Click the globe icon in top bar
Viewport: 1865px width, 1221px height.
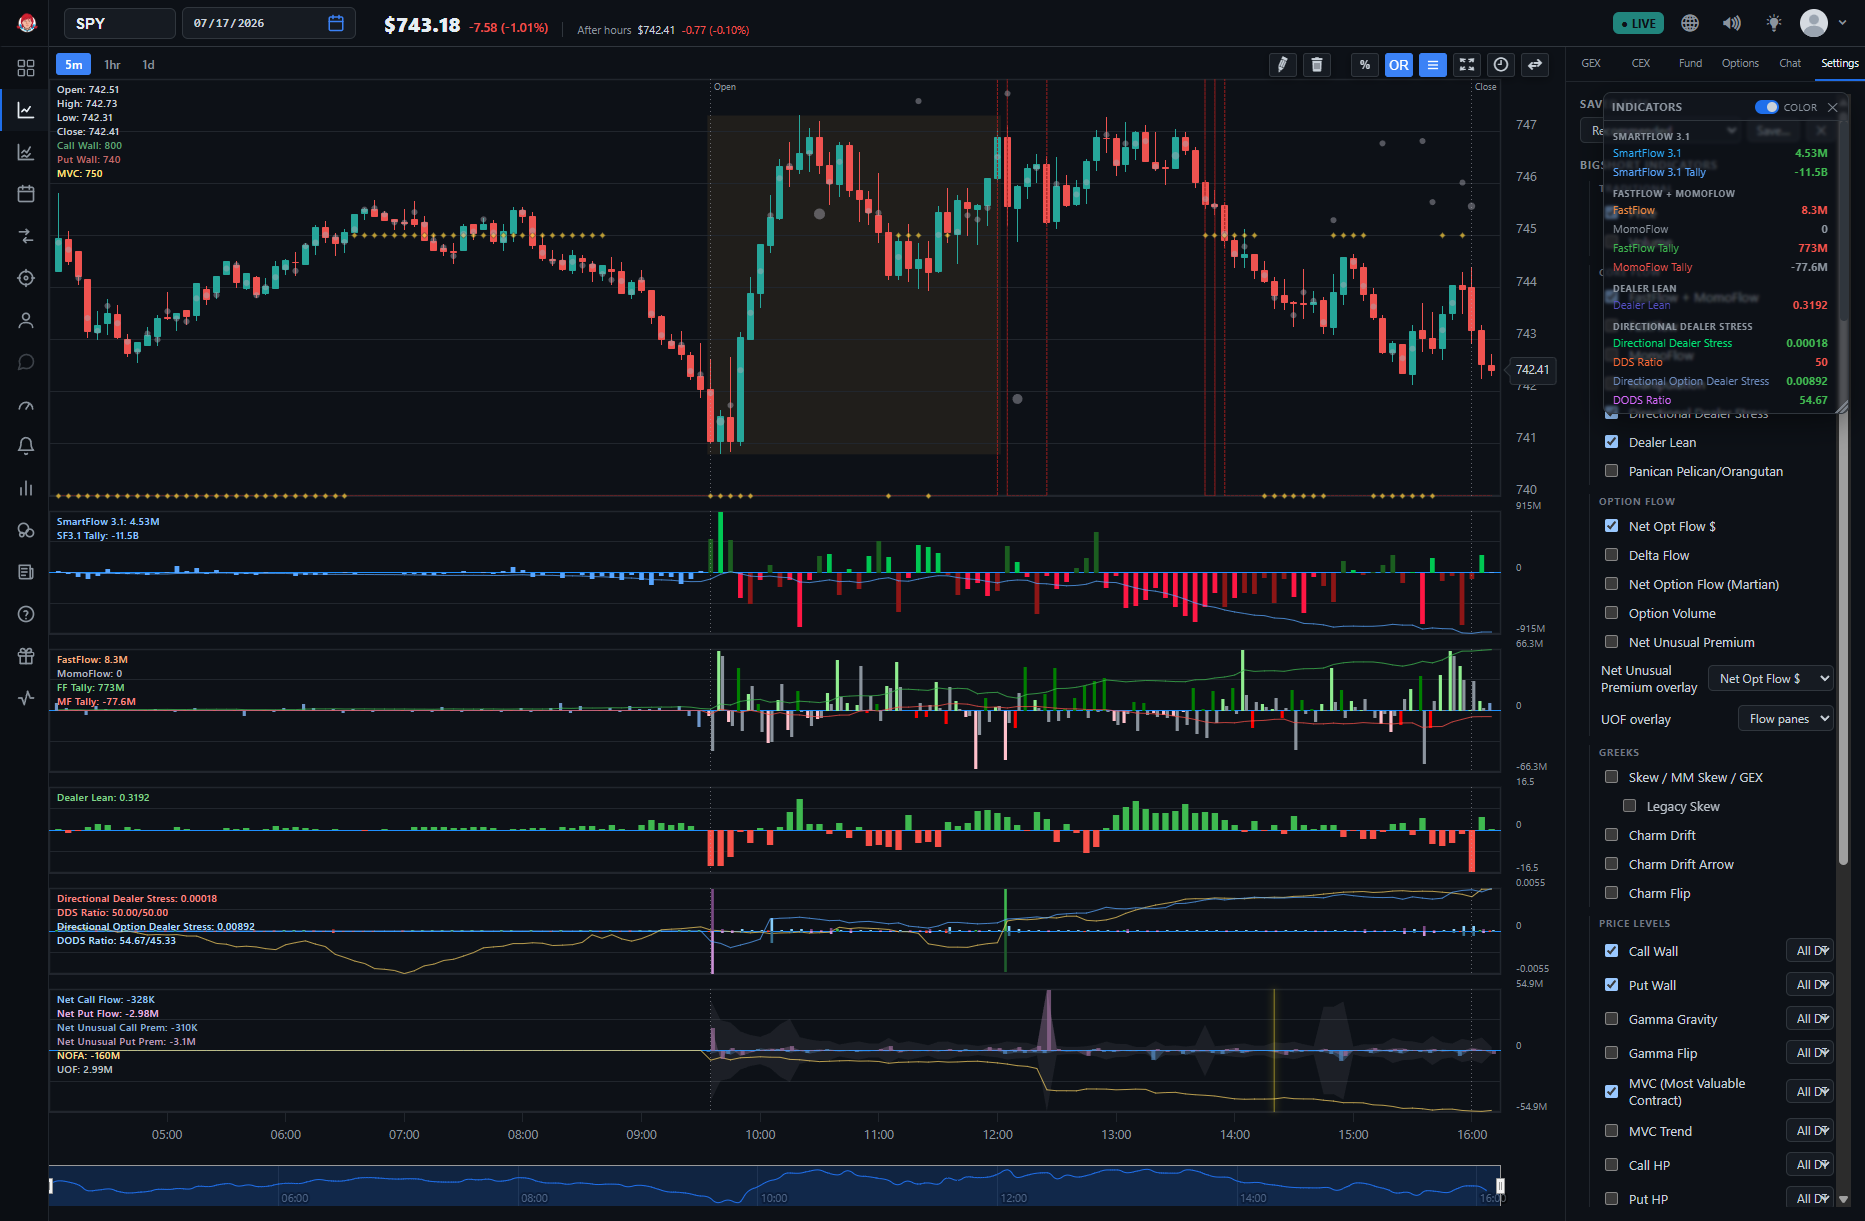[1690, 23]
